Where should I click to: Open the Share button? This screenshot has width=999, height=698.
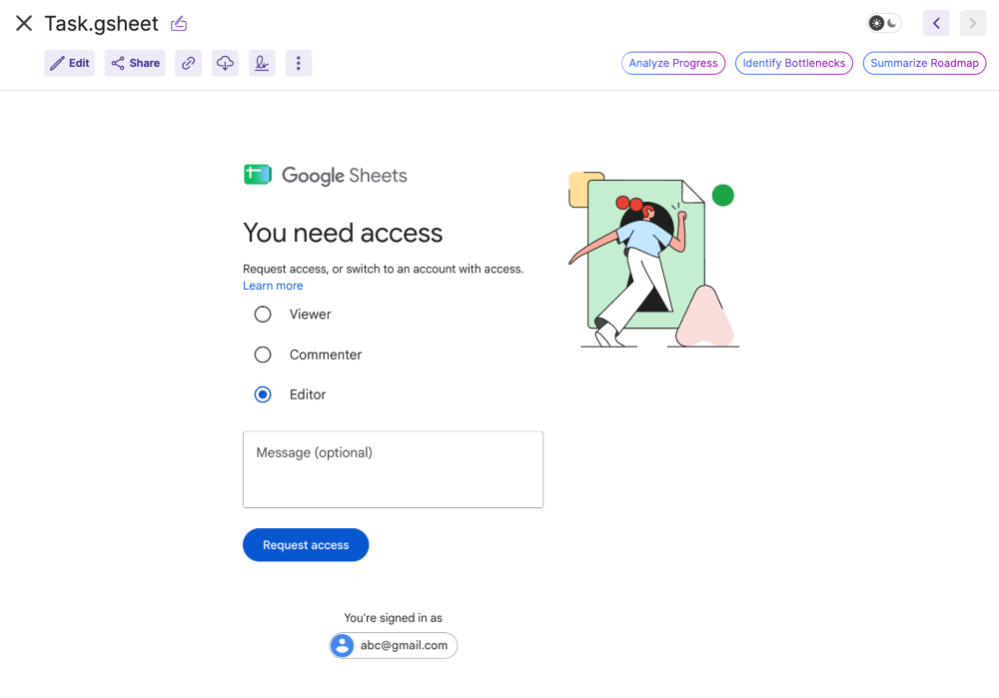click(x=135, y=63)
